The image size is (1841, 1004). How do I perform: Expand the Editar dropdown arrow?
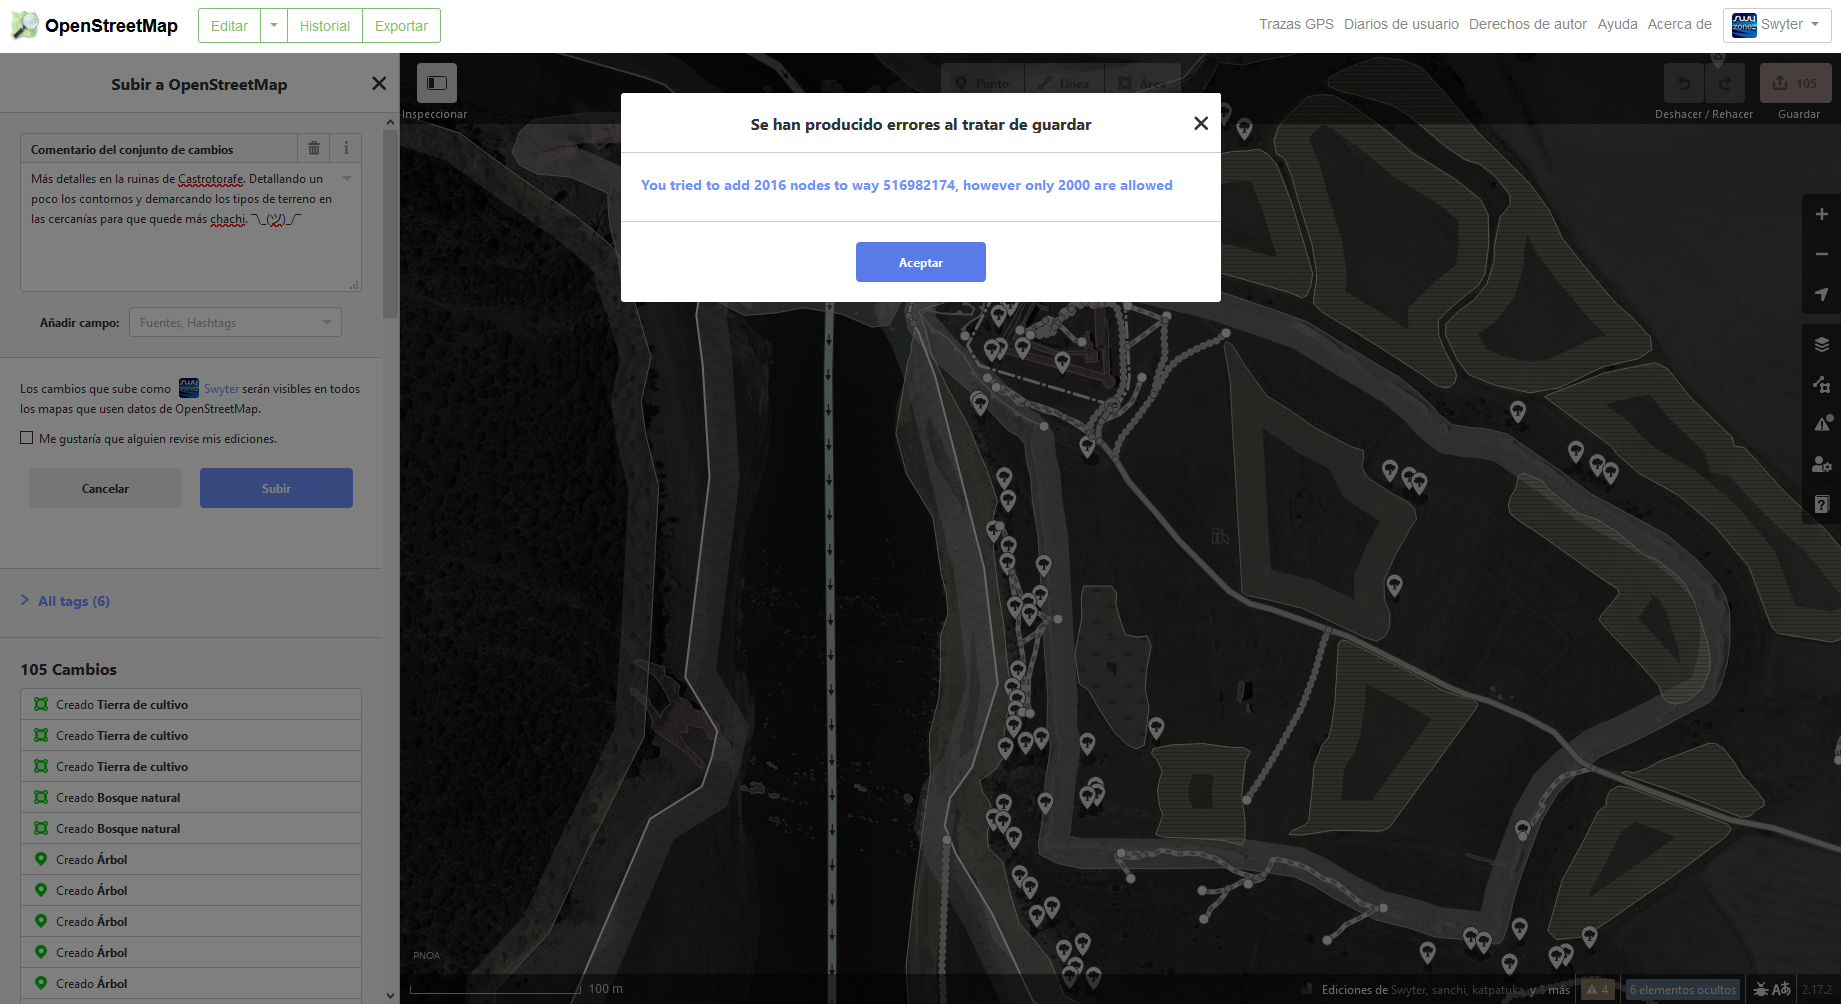(x=273, y=26)
